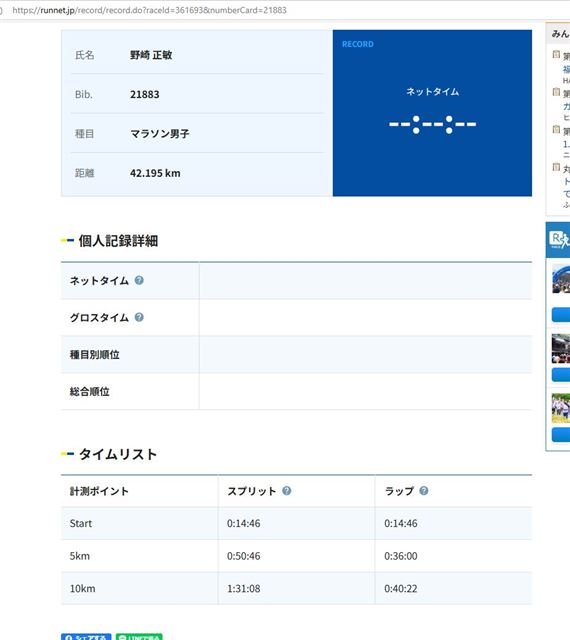Open sidebar thumbnail showing dark crowd
The image size is (570, 640).
click(561, 349)
